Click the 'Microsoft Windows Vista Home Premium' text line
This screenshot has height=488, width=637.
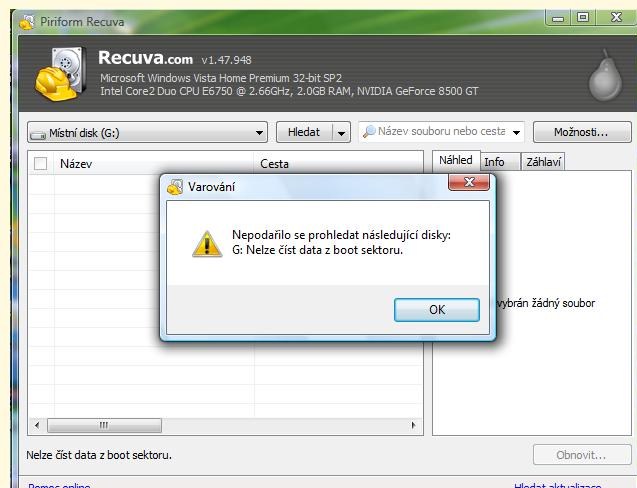[221, 78]
